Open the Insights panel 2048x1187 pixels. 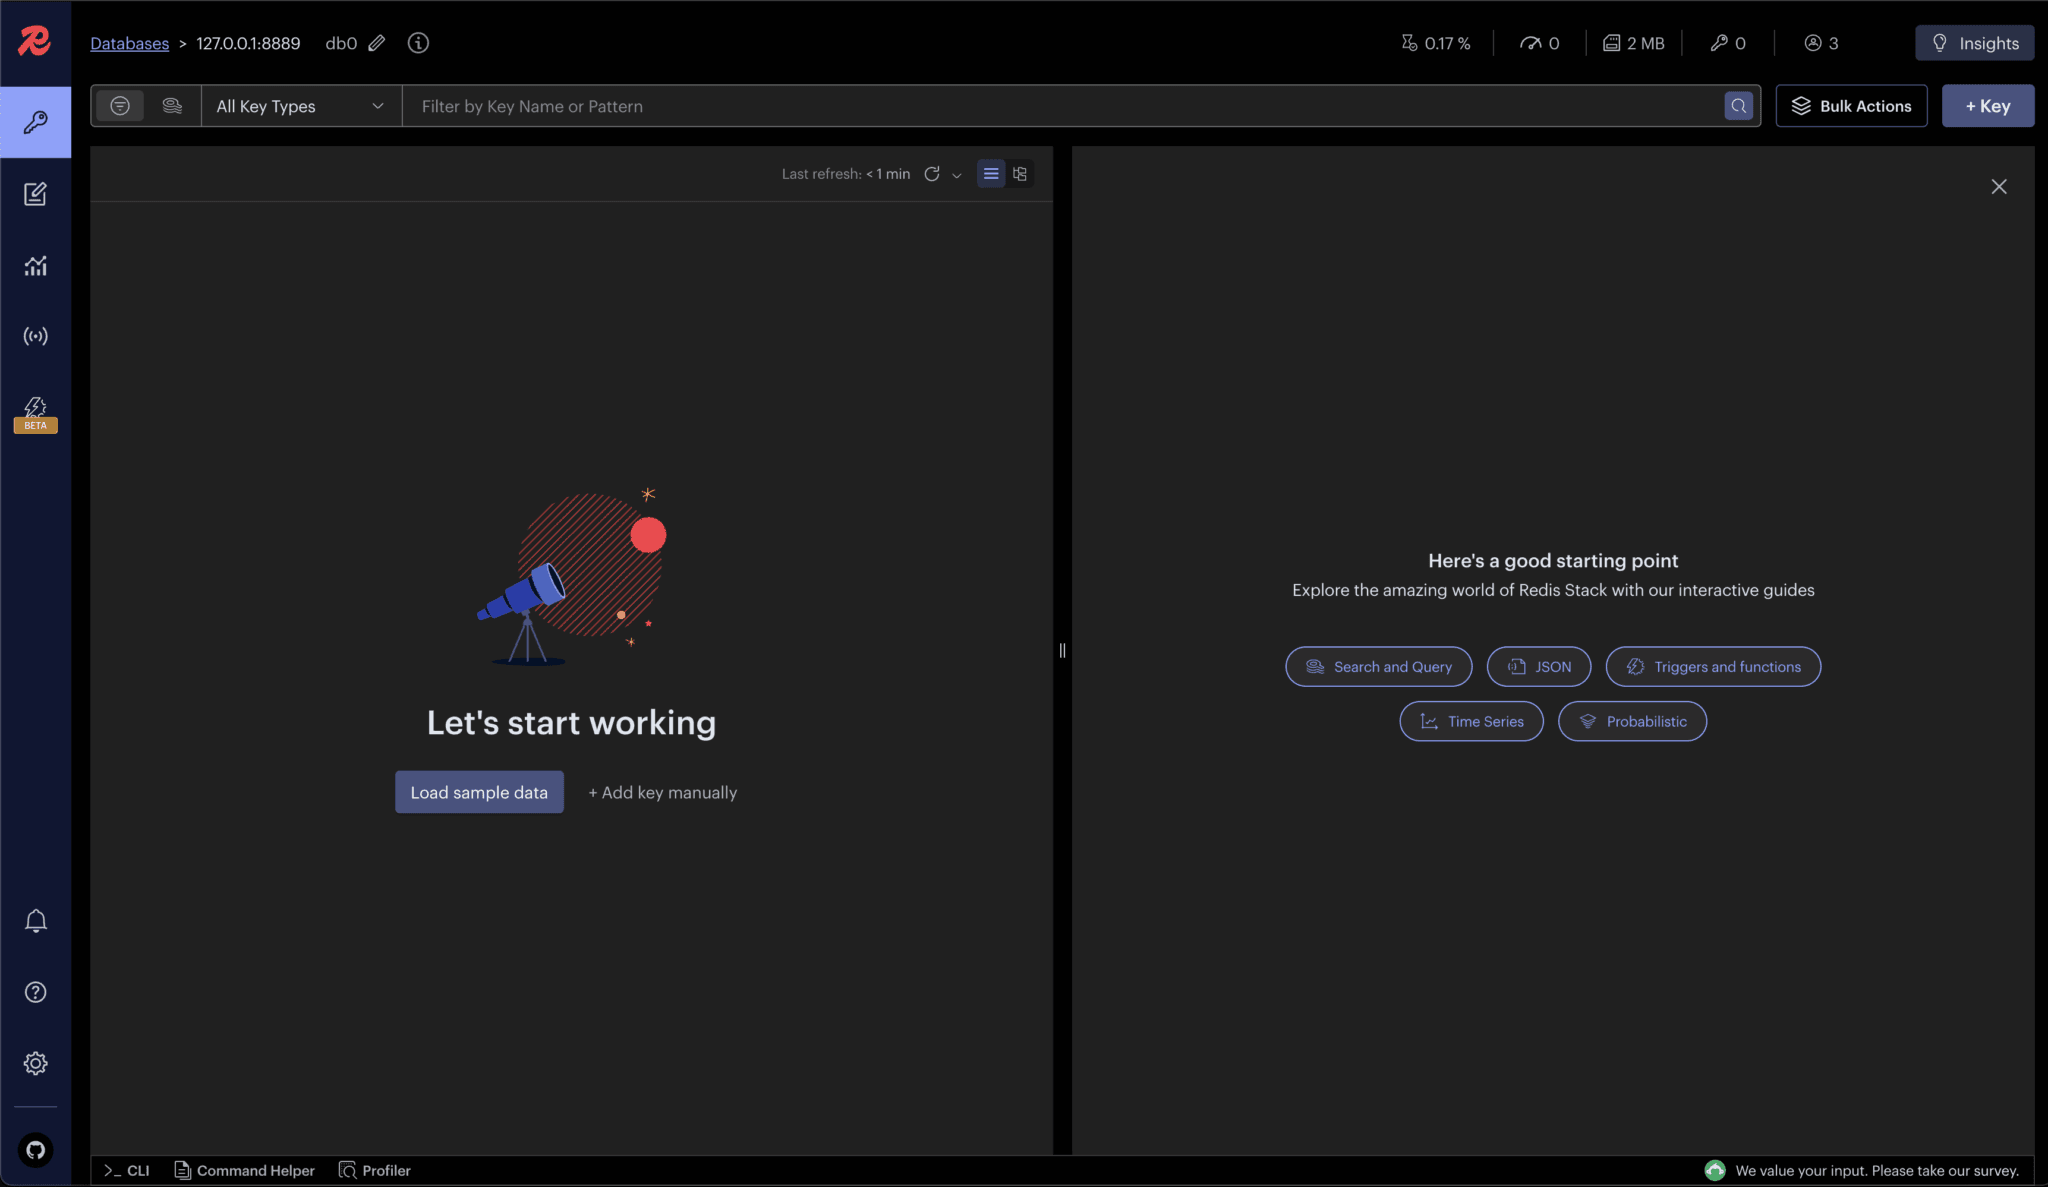[1973, 42]
